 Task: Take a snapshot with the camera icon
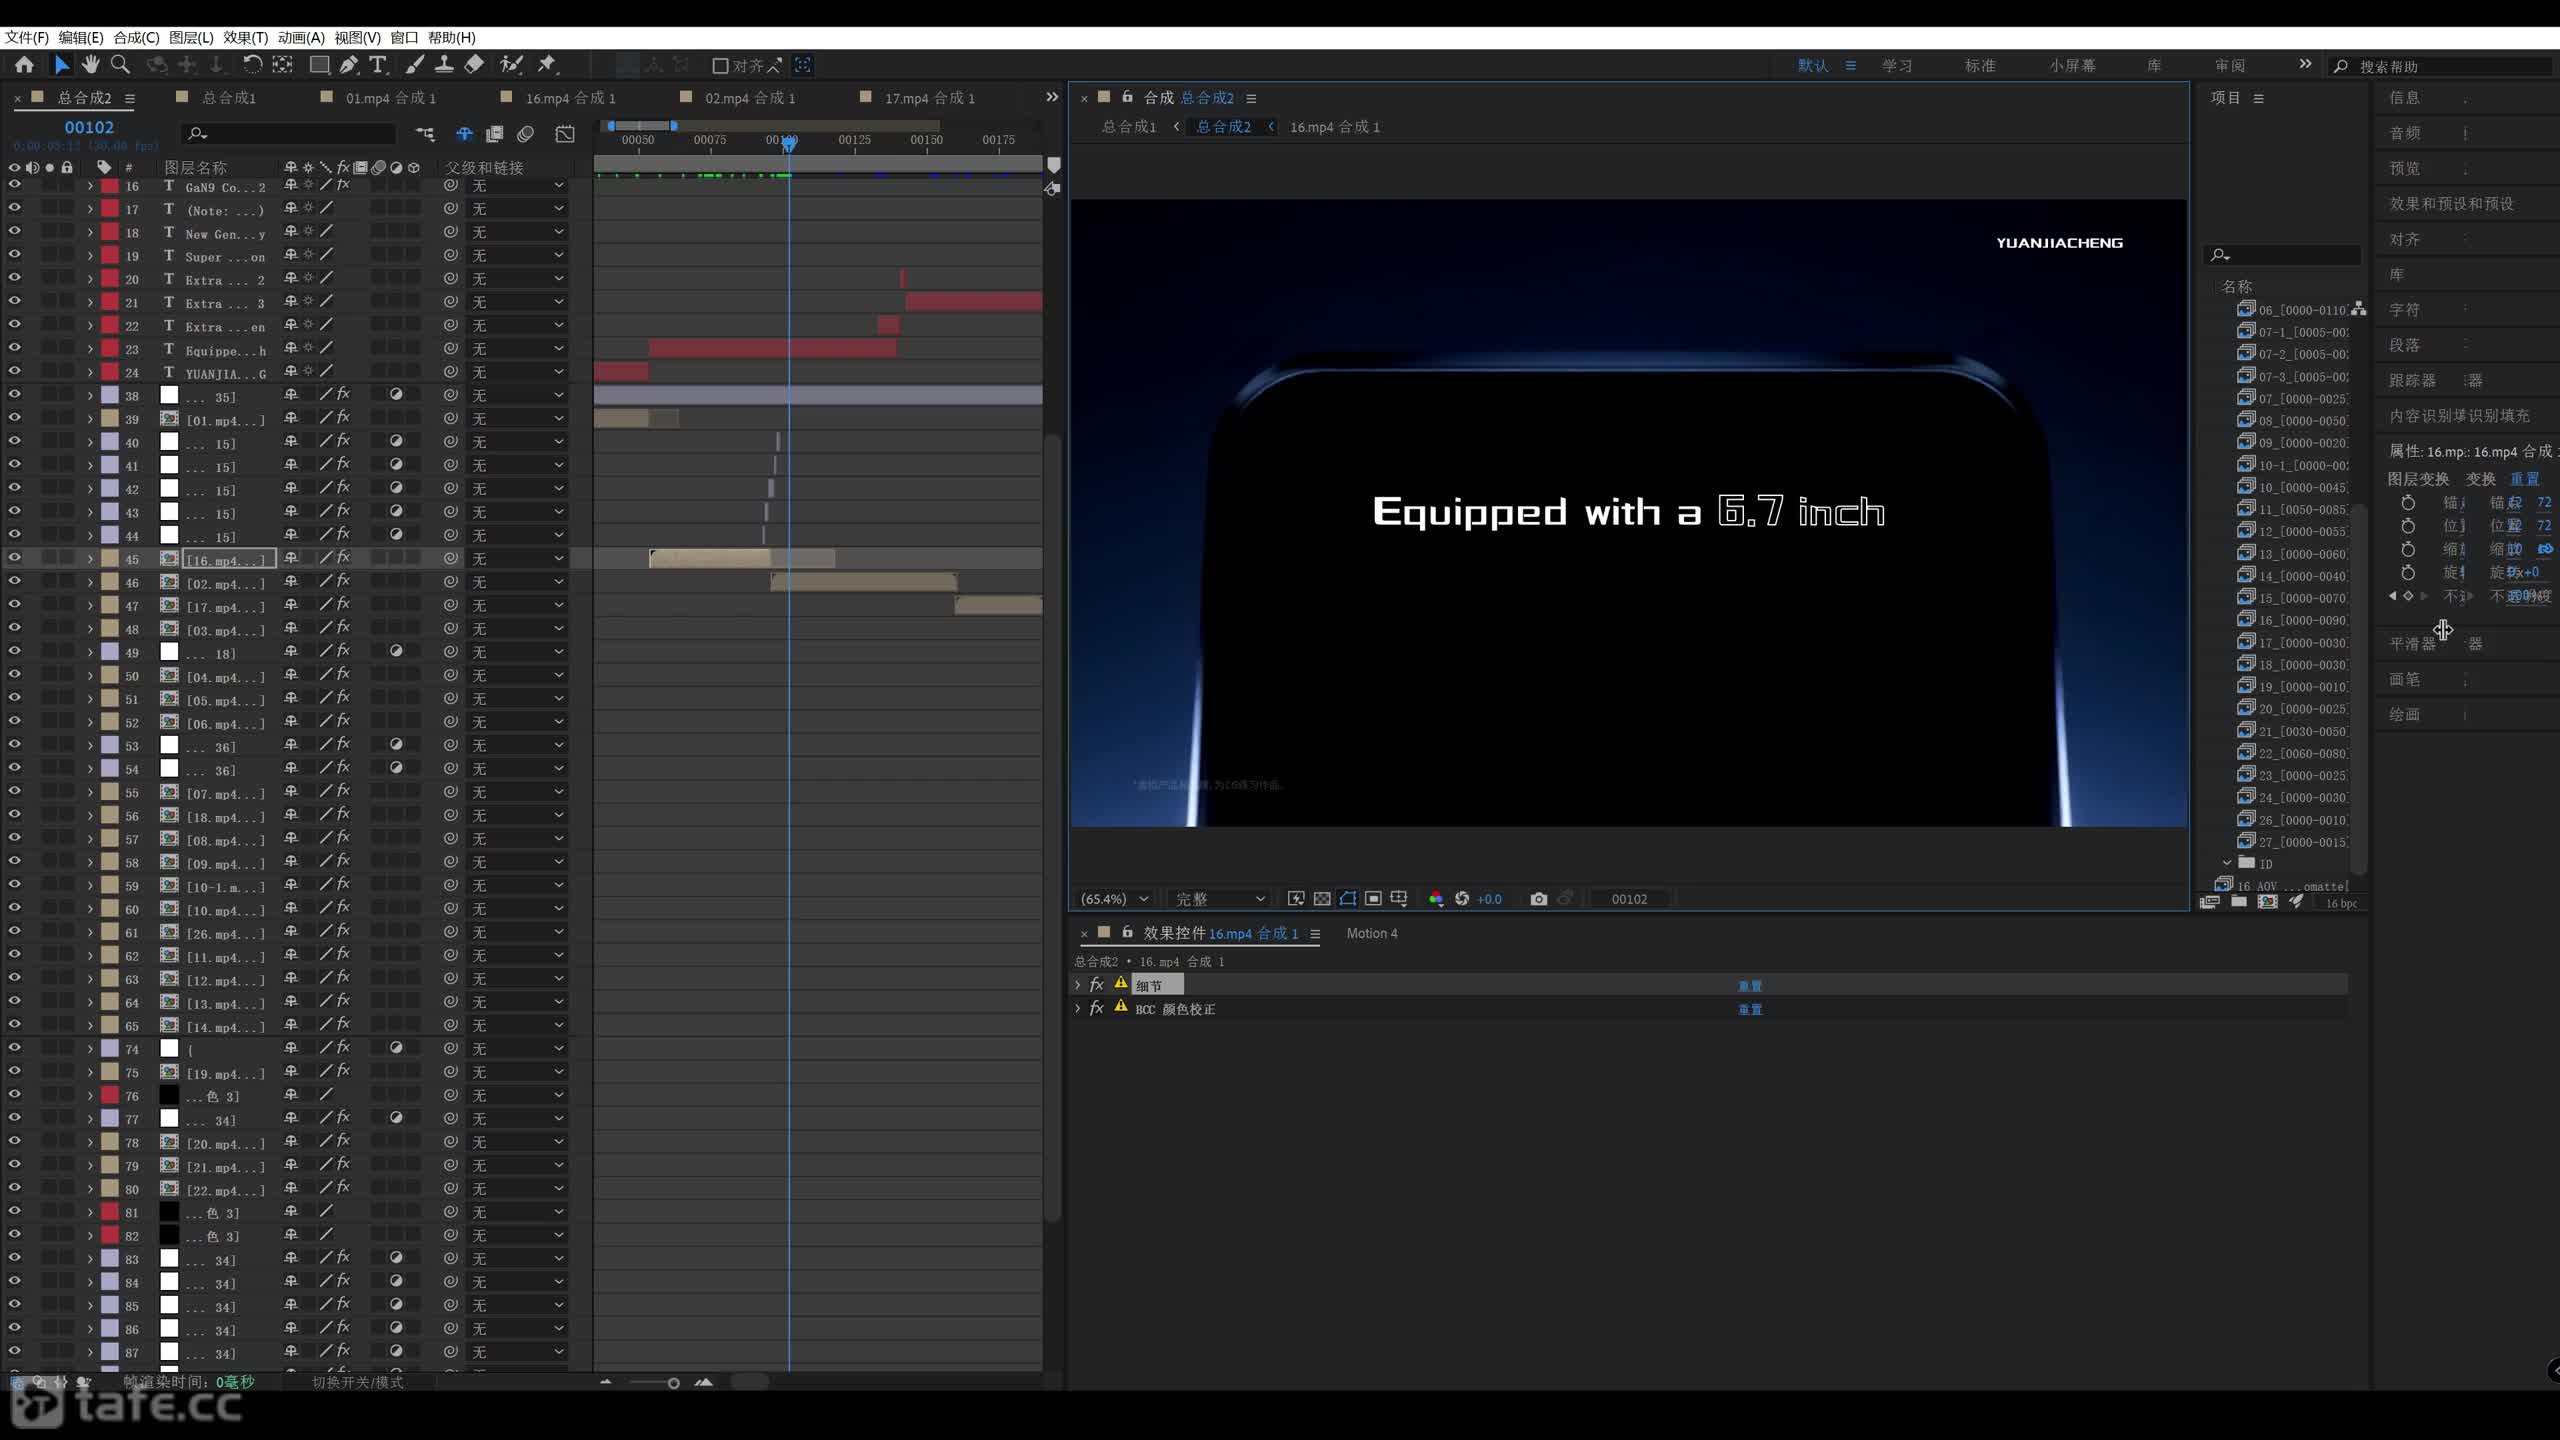[x=1539, y=899]
